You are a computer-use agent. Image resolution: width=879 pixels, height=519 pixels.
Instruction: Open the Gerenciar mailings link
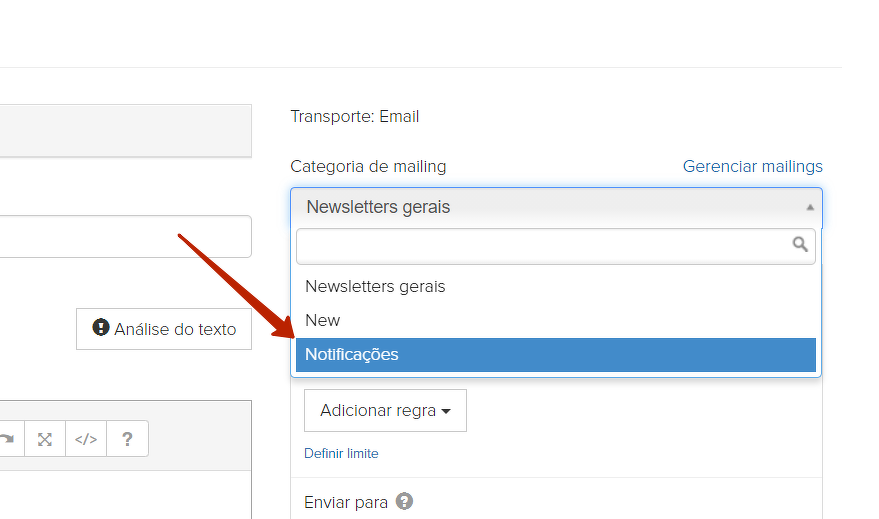tap(752, 166)
